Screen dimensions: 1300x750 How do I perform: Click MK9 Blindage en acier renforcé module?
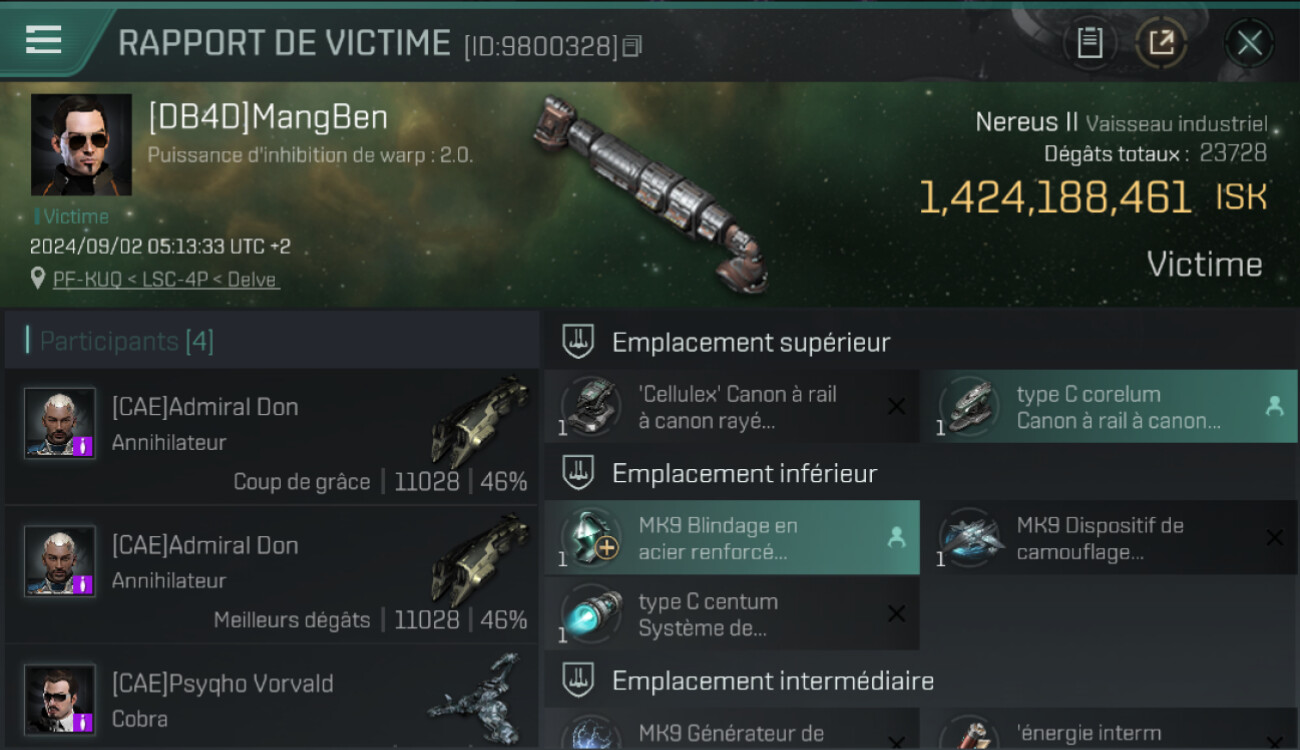pyautogui.click(x=732, y=538)
